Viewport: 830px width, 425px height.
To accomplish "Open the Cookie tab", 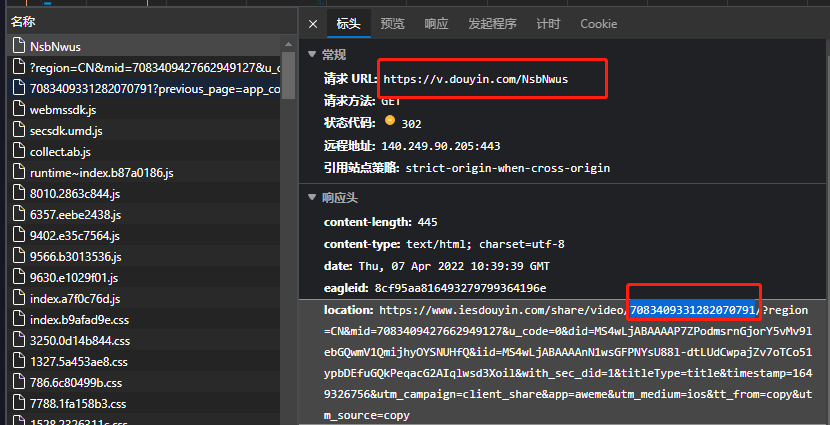I will pyautogui.click(x=599, y=24).
